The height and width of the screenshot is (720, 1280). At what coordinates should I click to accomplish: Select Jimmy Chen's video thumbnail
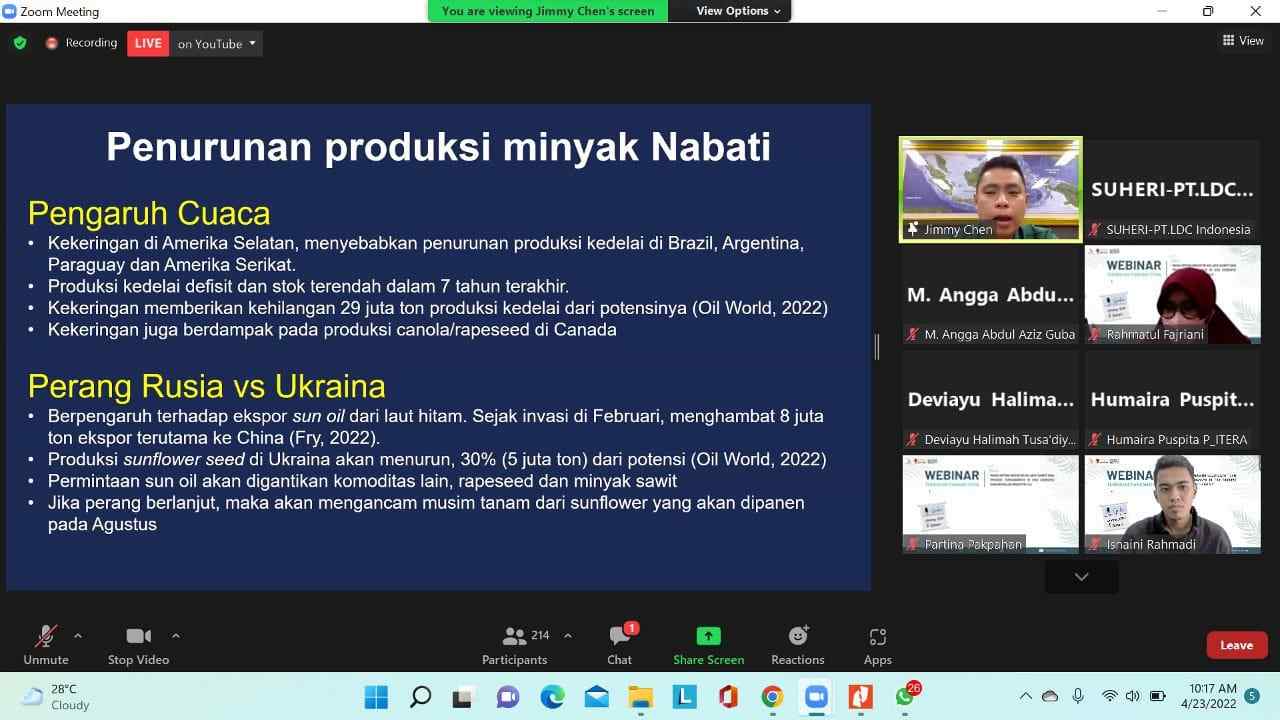(990, 188)
